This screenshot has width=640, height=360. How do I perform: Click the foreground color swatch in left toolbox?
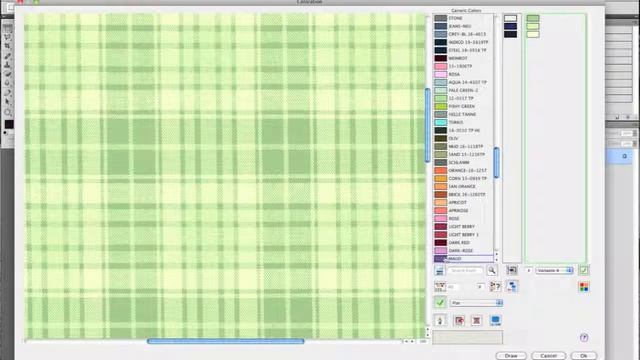(9, 124)
